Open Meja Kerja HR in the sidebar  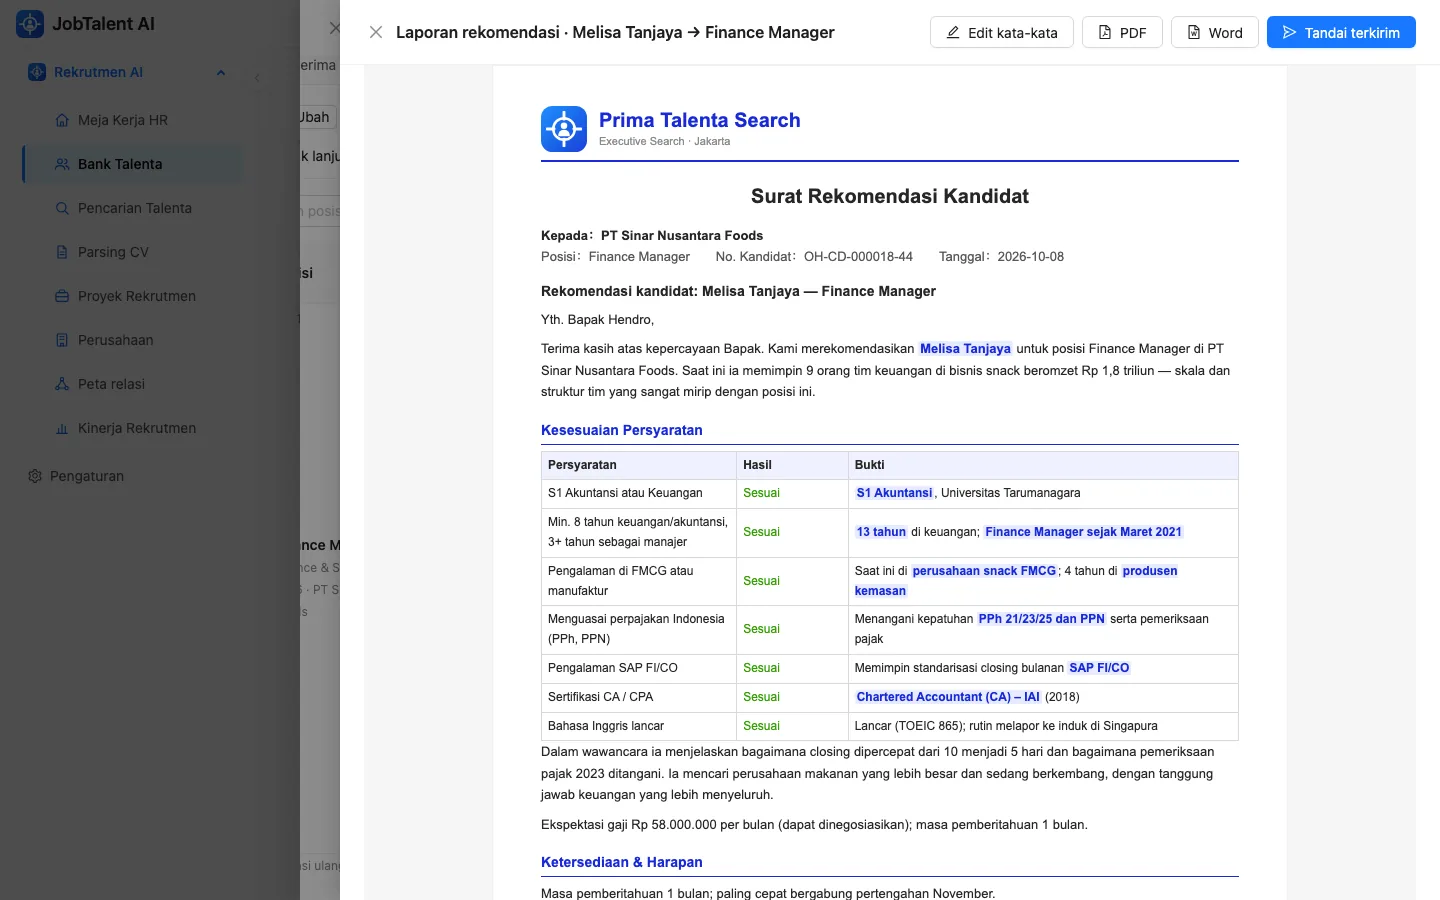click(132, 120)
